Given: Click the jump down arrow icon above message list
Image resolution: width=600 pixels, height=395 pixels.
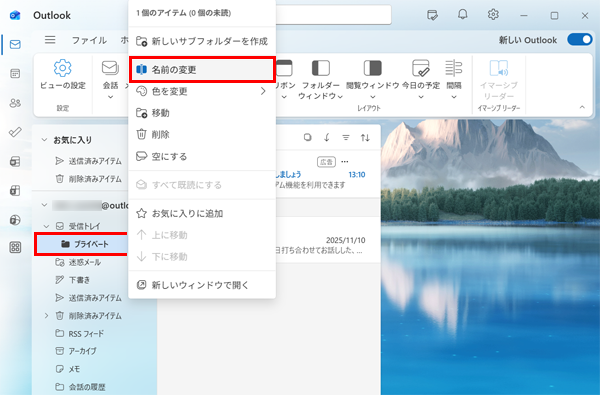Looking at the screenshot, I should (326, 137).
